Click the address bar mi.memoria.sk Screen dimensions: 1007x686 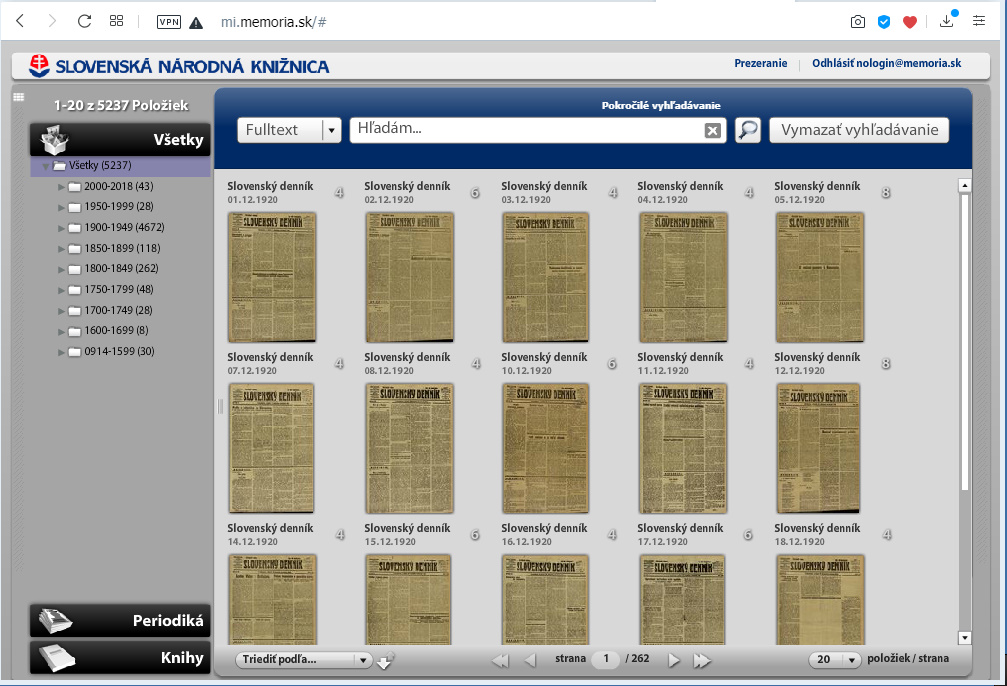274,22
